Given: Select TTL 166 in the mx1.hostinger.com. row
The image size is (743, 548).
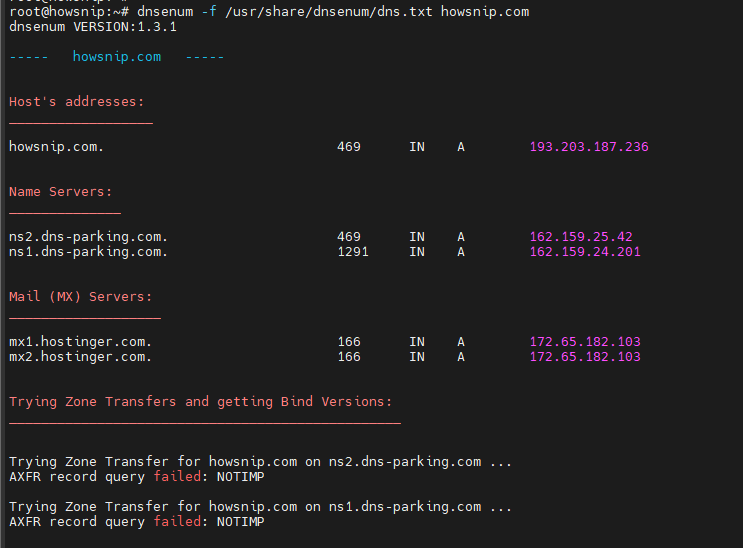Looking at the screenshot, I should coord(349,342).
